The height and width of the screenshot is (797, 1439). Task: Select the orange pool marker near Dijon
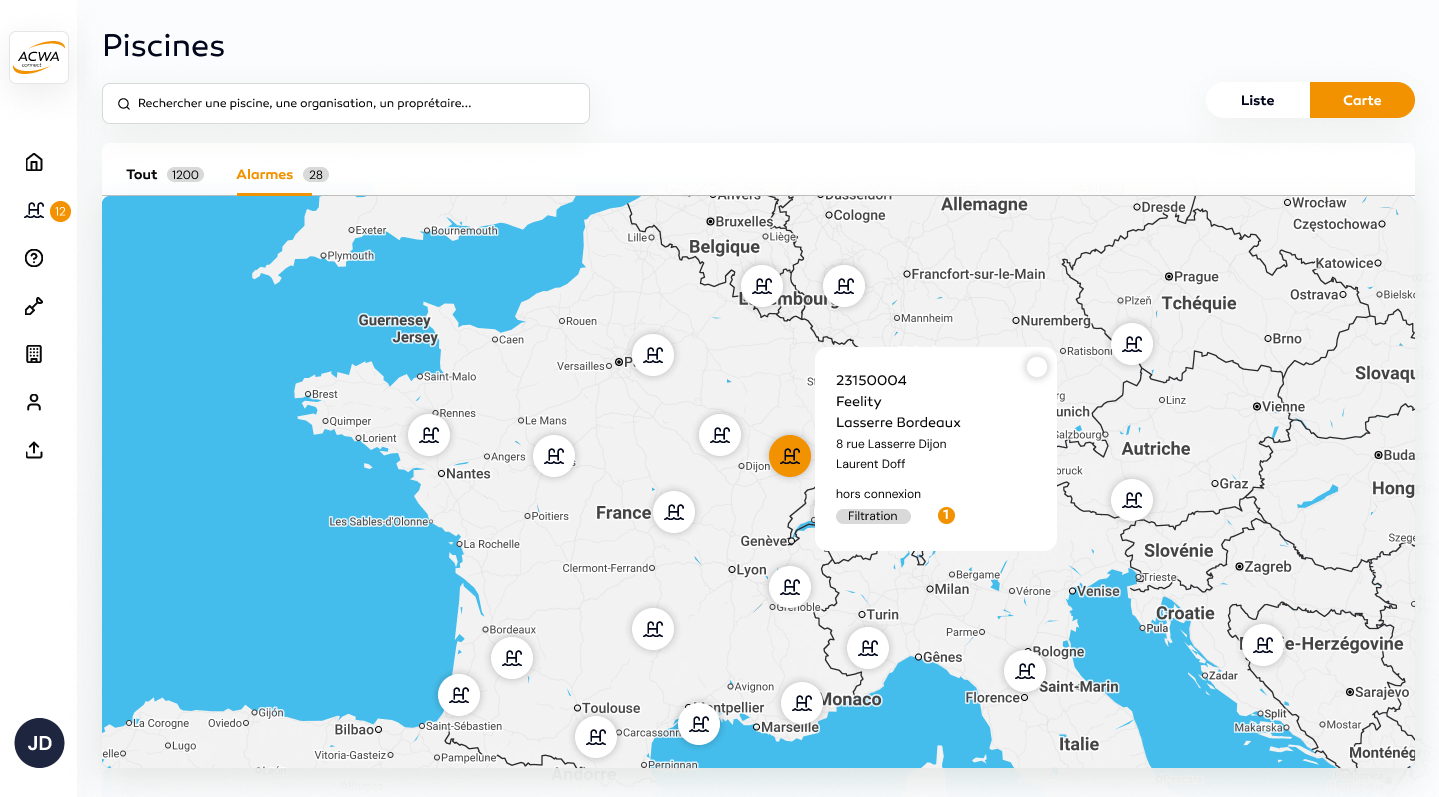tap(790, 456)
